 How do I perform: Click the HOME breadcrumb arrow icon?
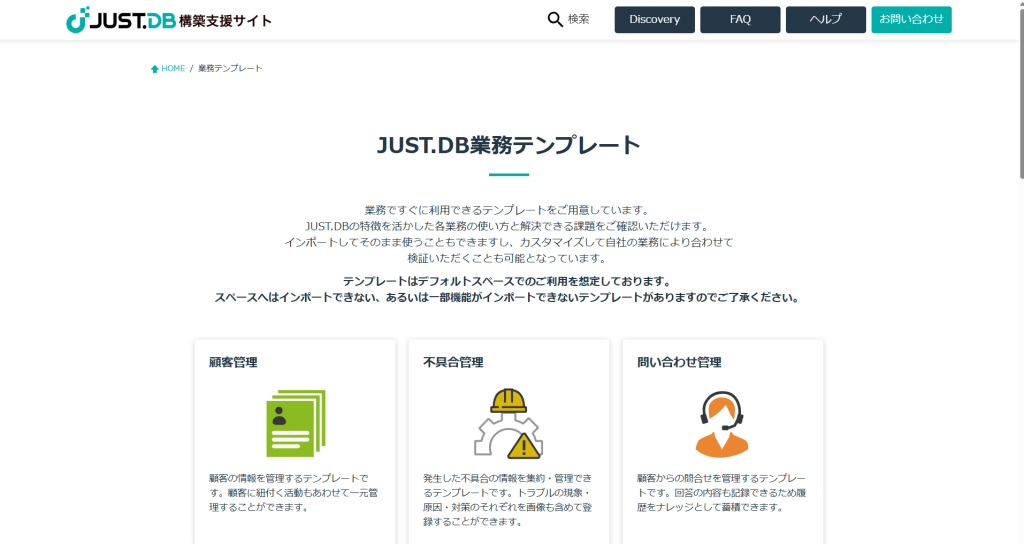[155, 69]
